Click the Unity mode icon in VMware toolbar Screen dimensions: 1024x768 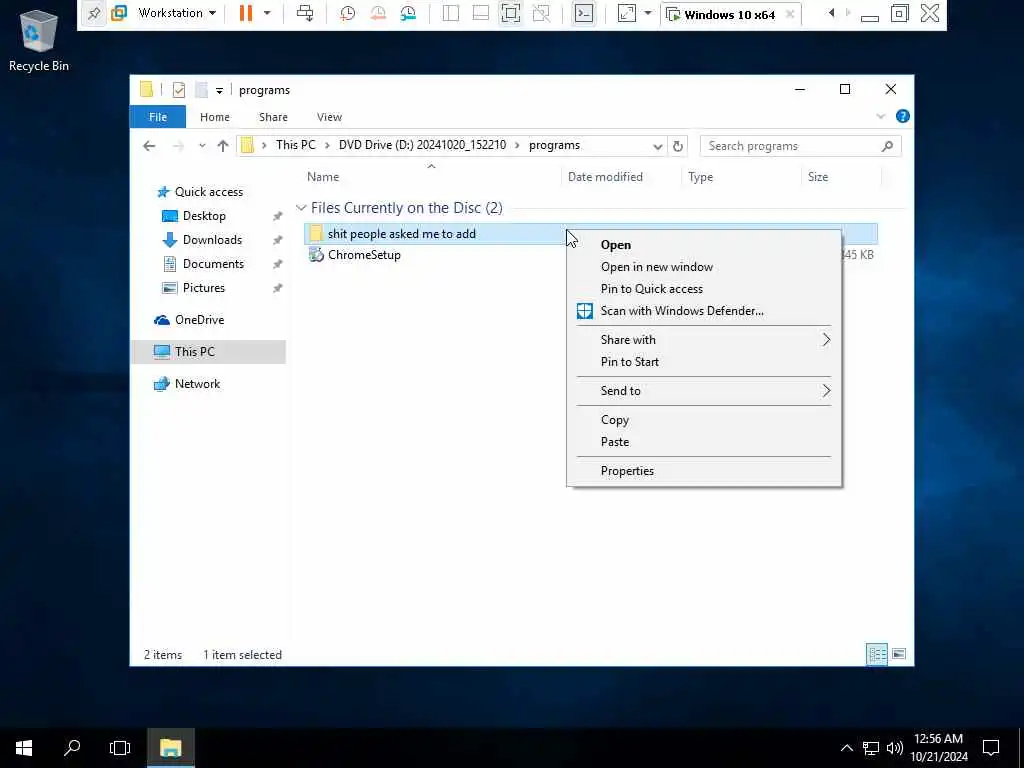(541, 13)
